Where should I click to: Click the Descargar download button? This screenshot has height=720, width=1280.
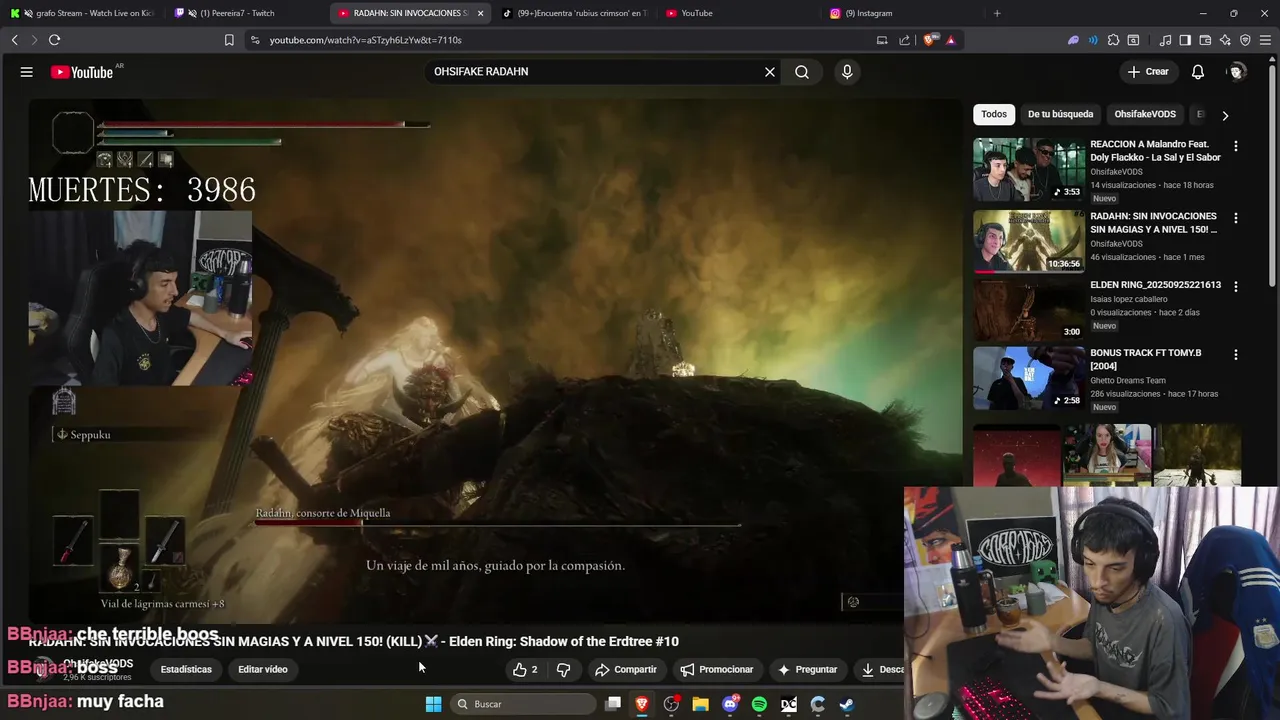(880, 670)
